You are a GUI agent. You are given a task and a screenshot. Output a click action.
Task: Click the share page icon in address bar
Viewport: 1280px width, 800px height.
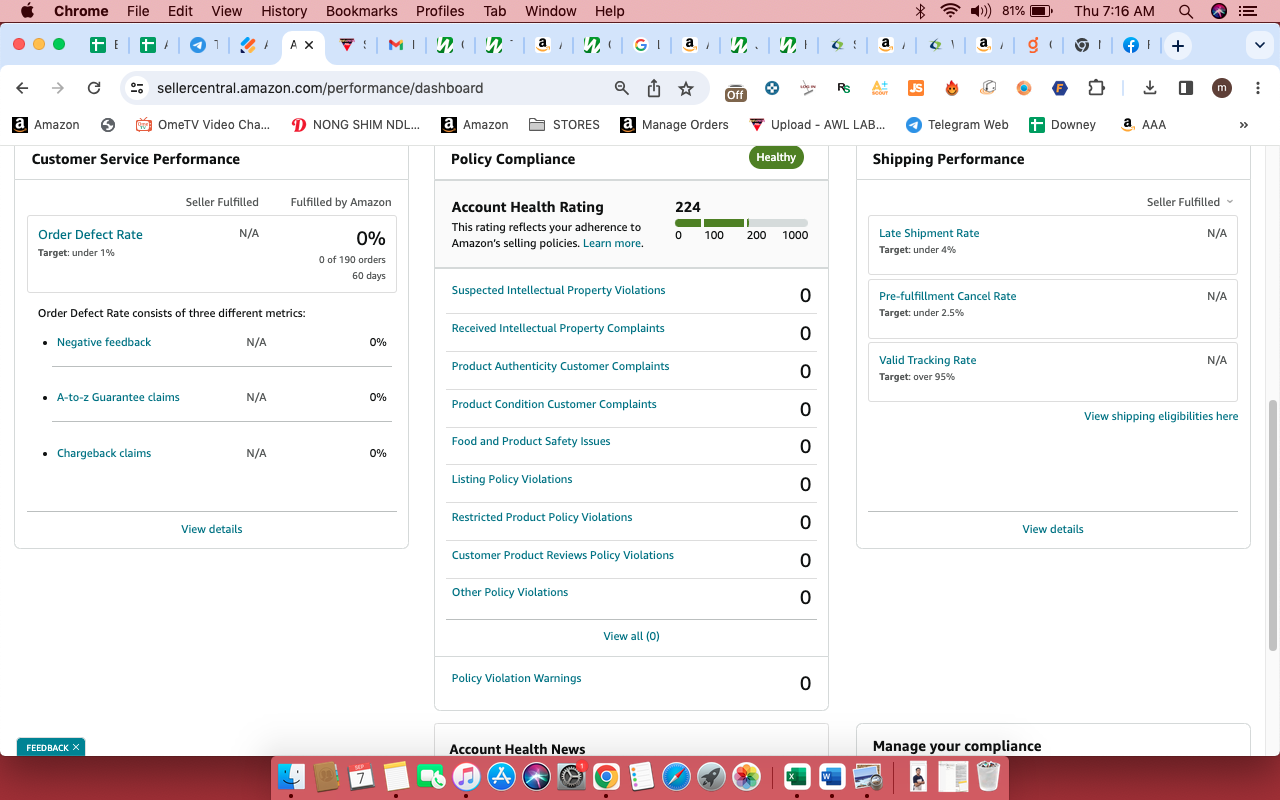click(654, 88)
